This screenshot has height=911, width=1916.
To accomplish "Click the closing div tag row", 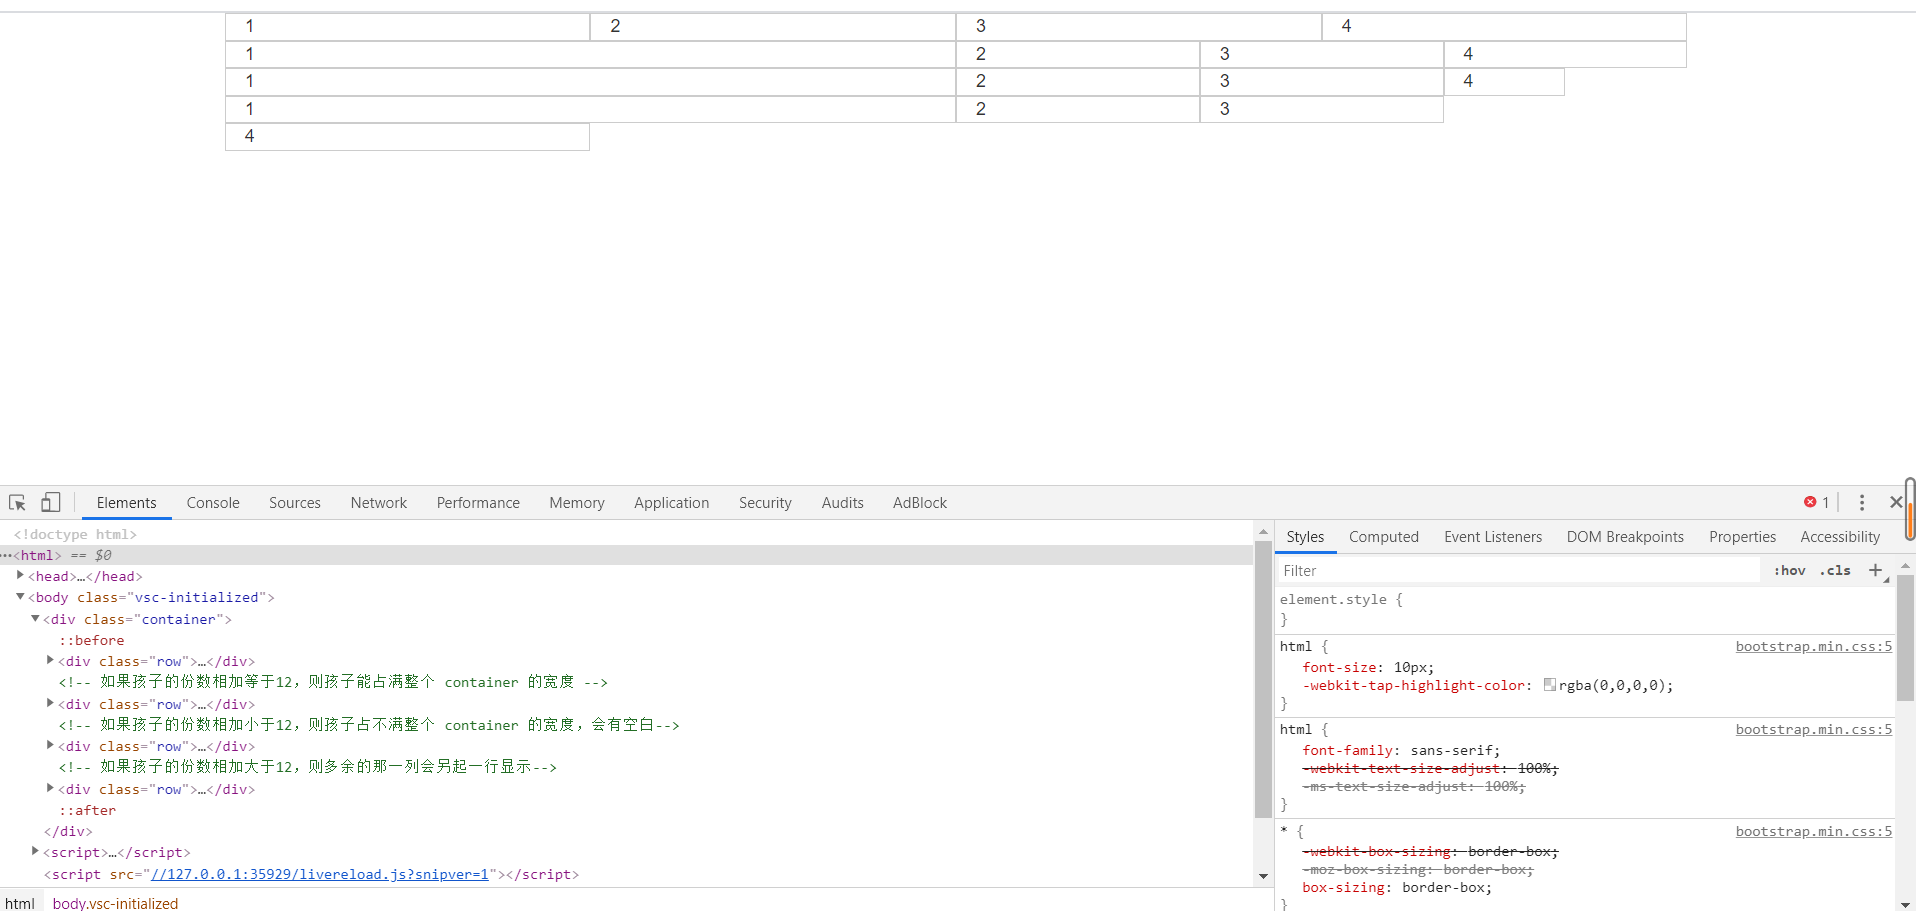I will pos(68,831).
